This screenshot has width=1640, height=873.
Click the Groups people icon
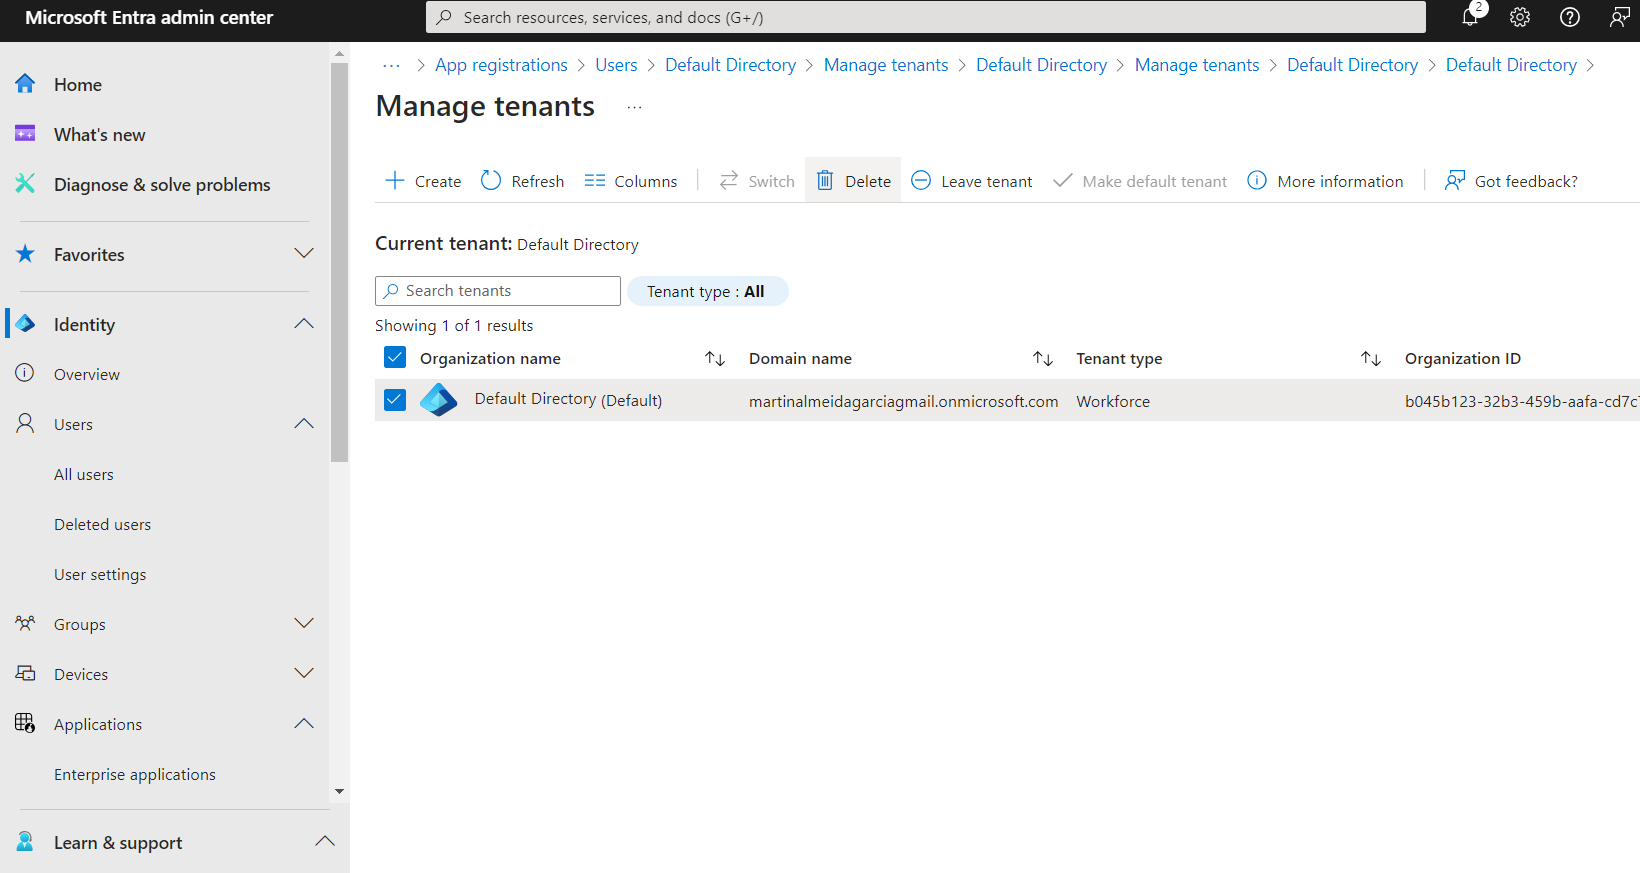[25, 623]
